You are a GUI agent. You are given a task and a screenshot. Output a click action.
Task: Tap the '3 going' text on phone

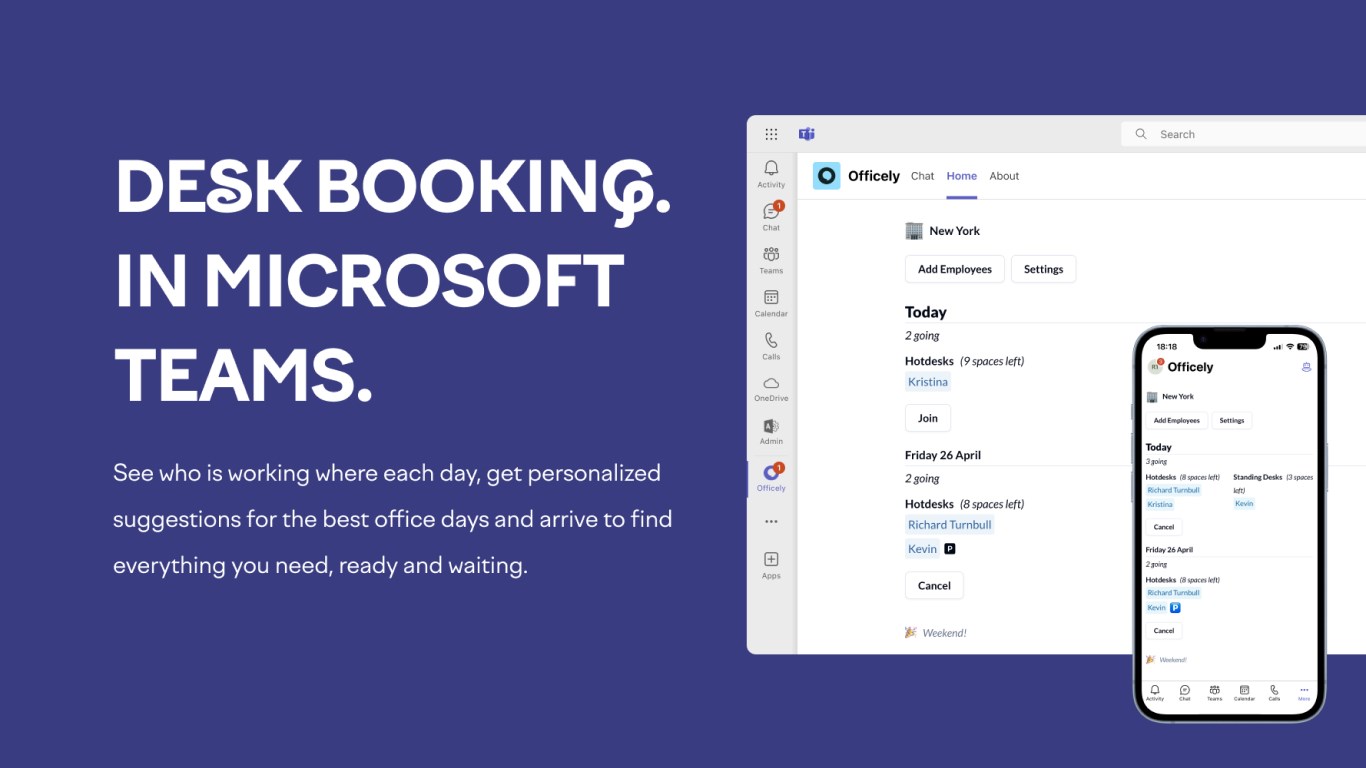[1157, 462]
